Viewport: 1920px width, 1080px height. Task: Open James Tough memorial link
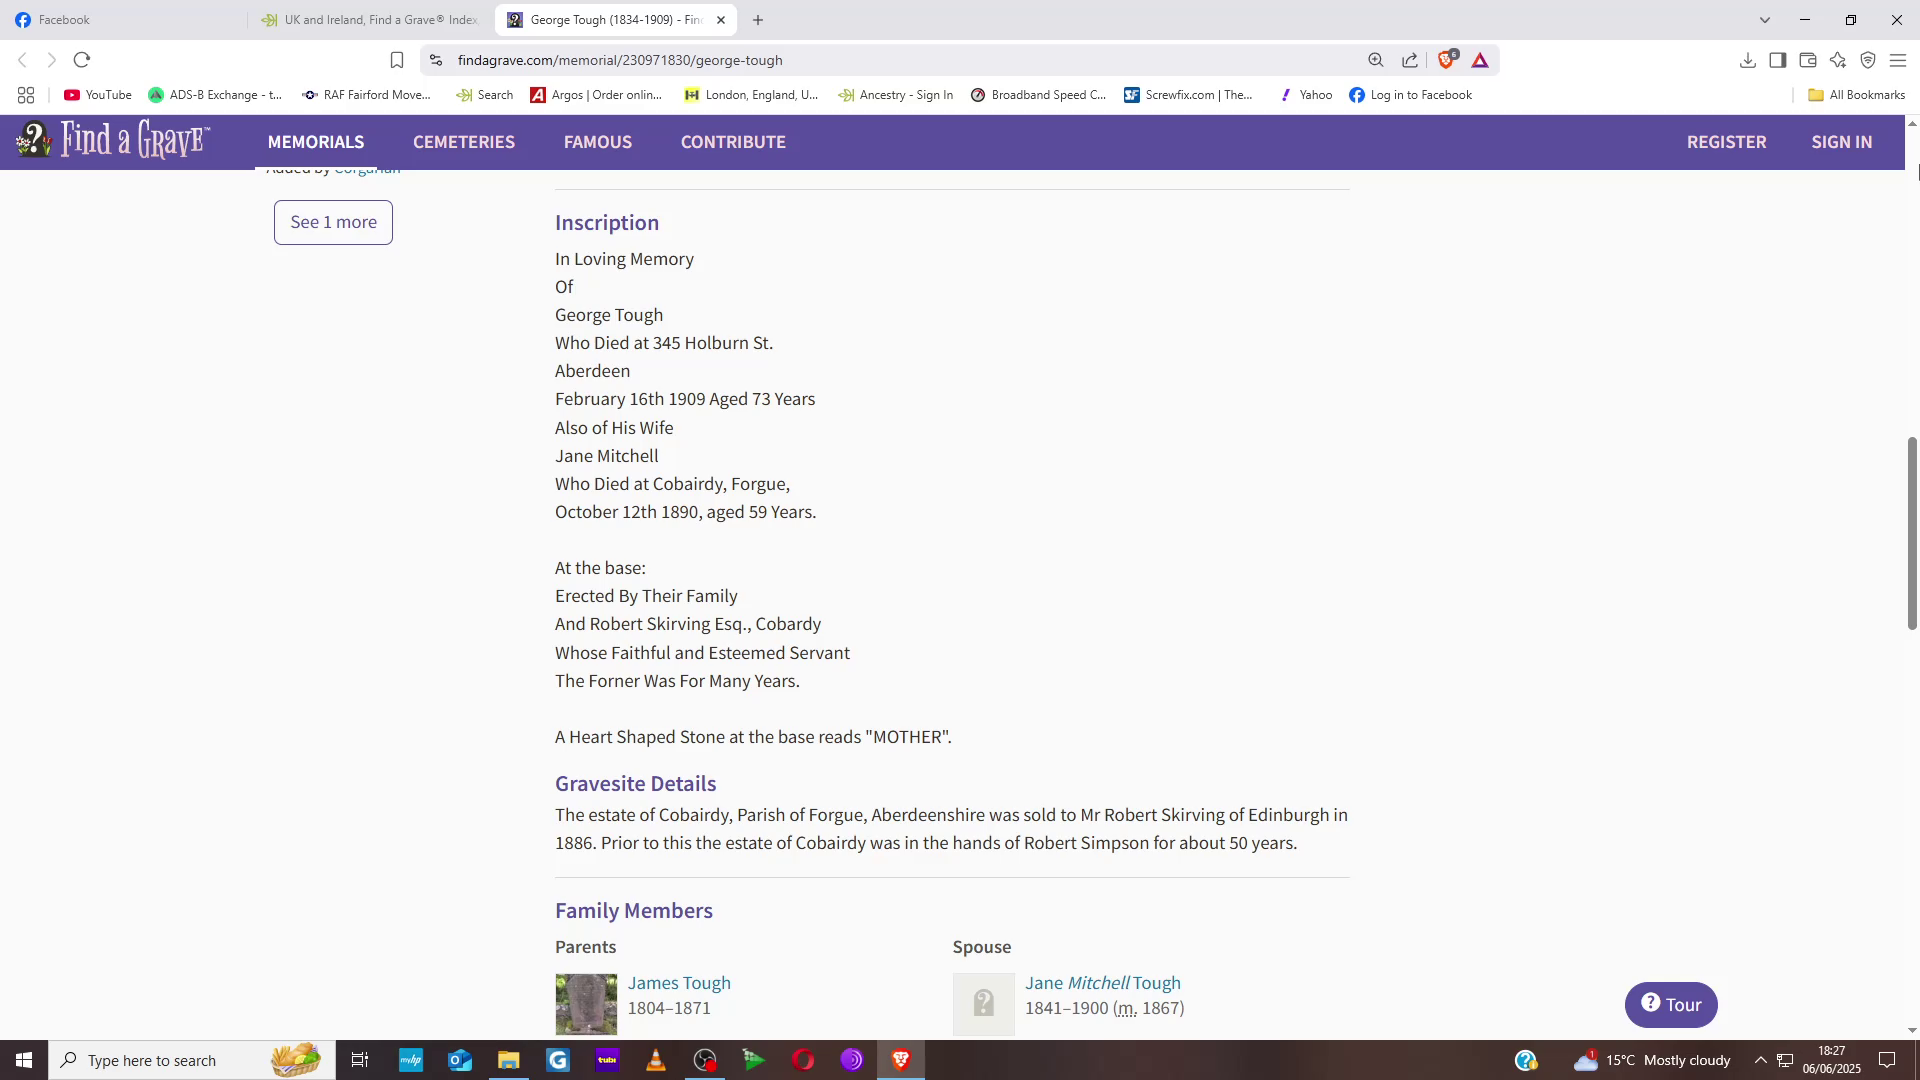pos(679,983)
